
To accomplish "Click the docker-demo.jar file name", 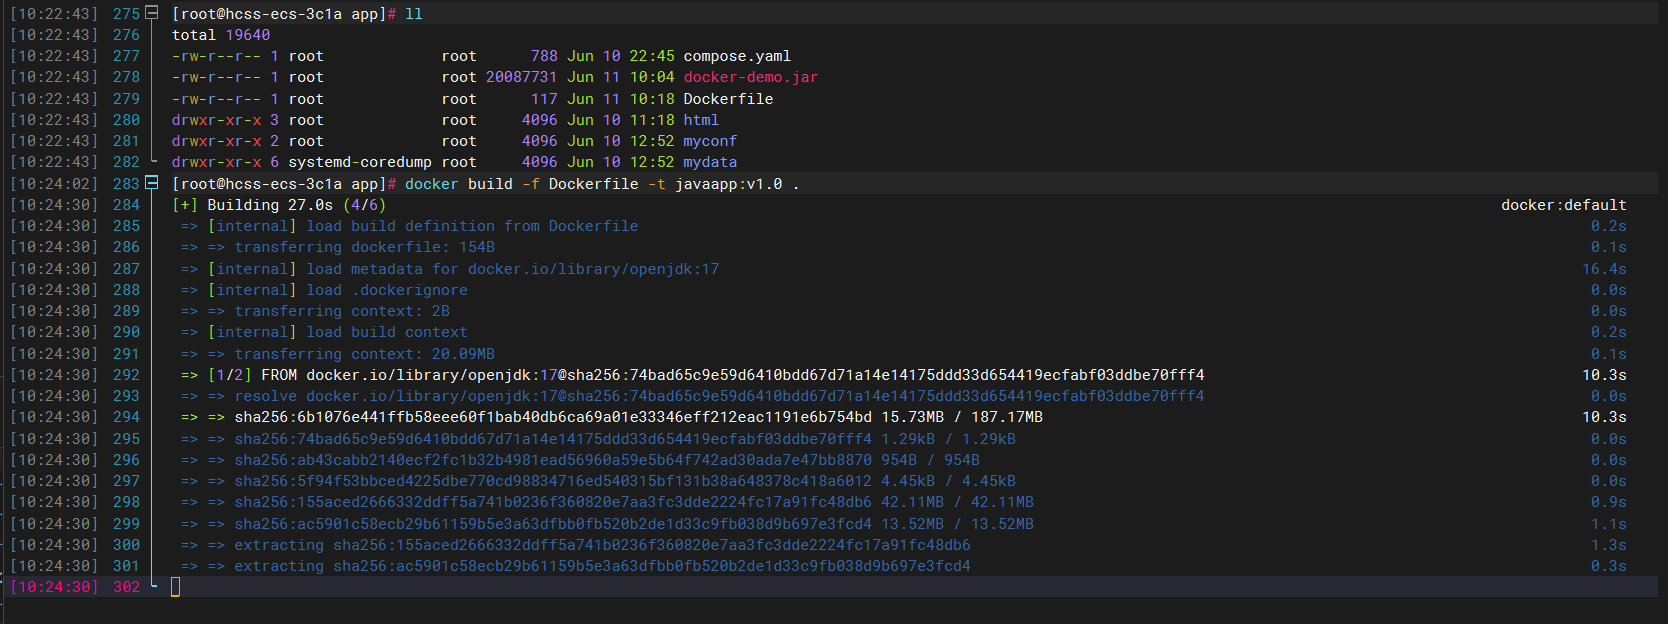I will pos(750,77).
